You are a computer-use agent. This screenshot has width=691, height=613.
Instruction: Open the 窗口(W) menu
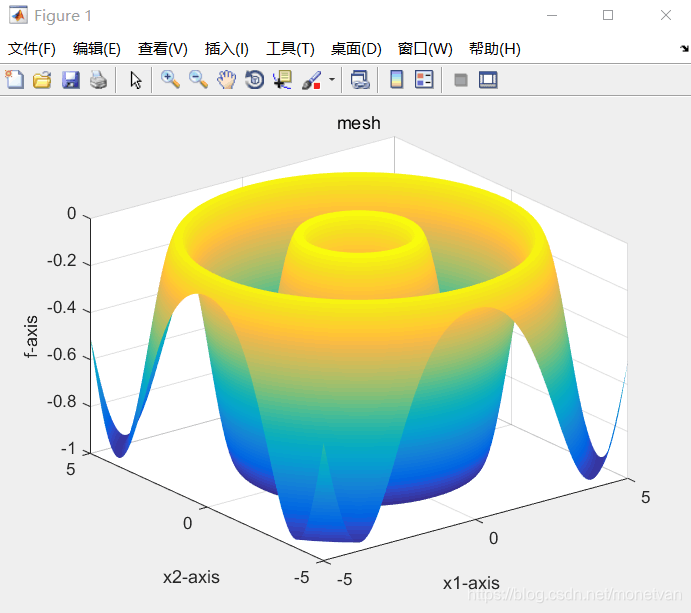[425, 48]
